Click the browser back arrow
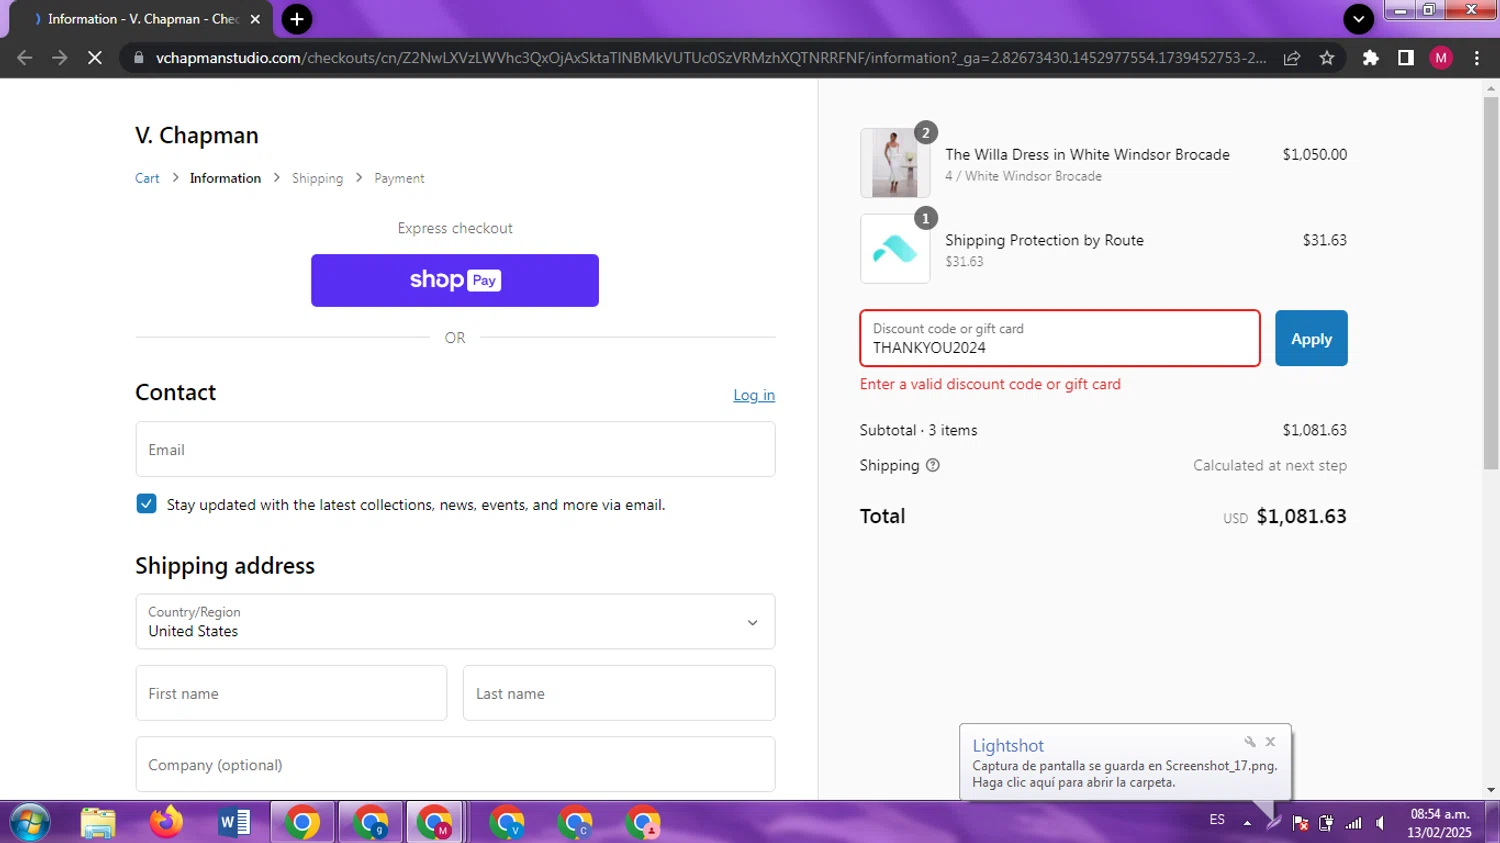This screenshot has width=1500, height=843. 25,58
